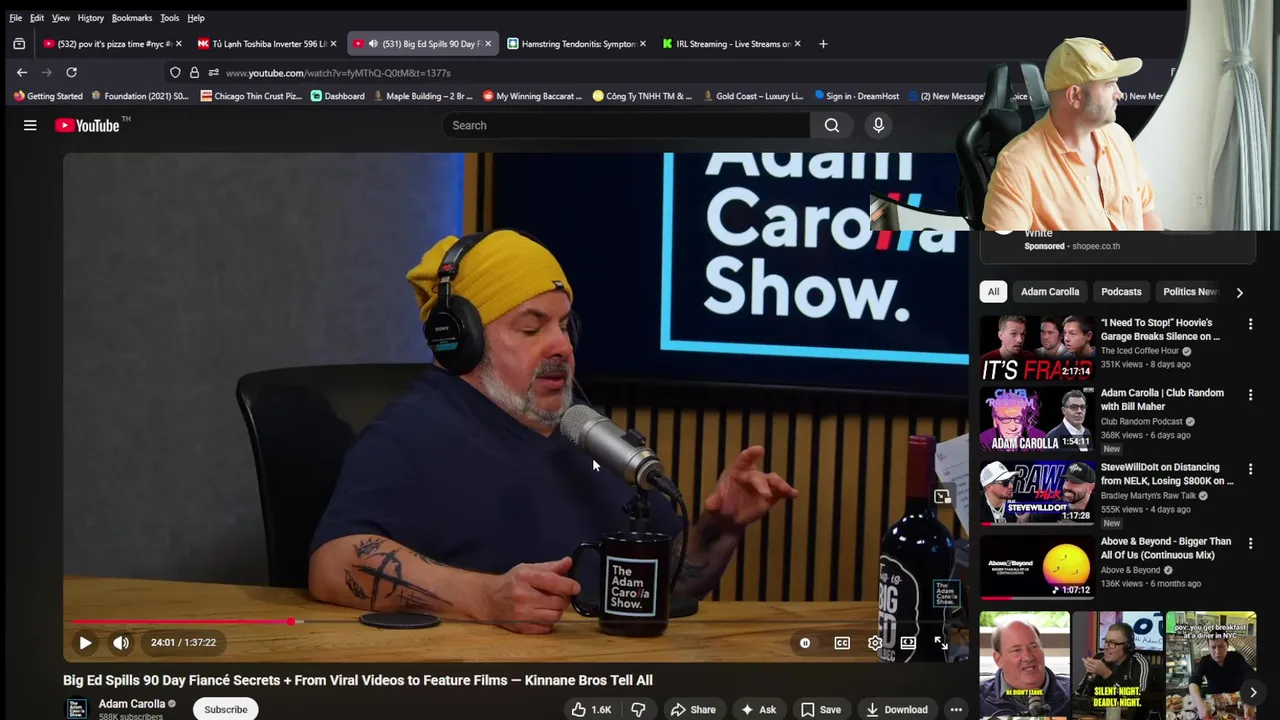The image size is (1280, 720).
Task: Open more actions under the video
Action: (x=956, y=710)
